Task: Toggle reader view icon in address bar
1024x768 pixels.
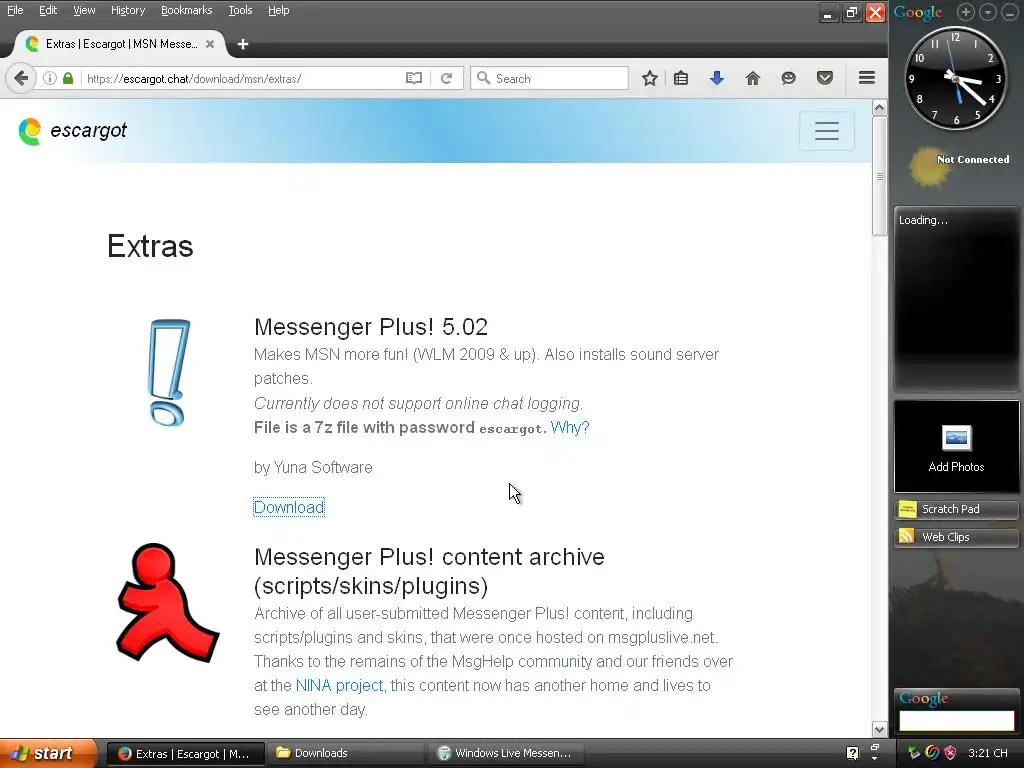Action: pyautogui.click(x=414, y=78)
